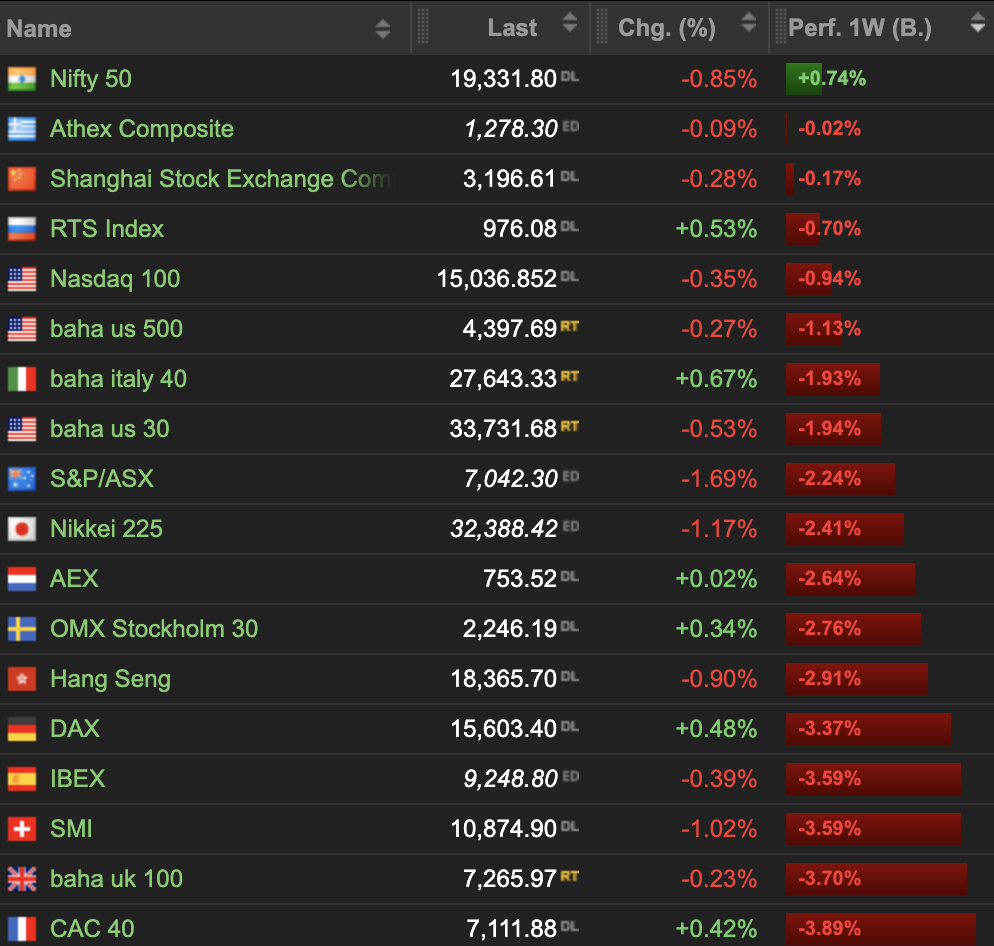Image resolution: width=994 pixels, height=946 pixels.
Task: Click the India flag beside Nifty 50
Action: click(x=22, y=79)
